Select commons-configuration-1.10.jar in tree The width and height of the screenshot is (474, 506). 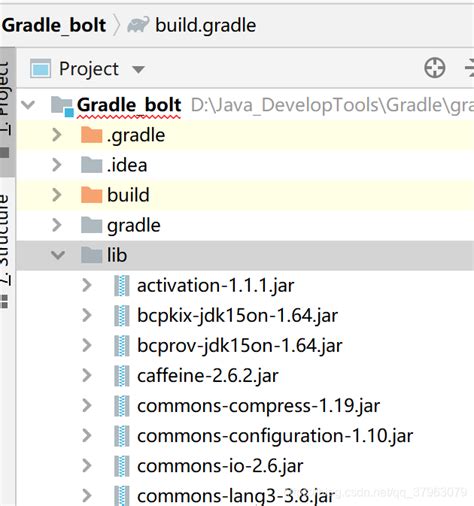(275, 436)
